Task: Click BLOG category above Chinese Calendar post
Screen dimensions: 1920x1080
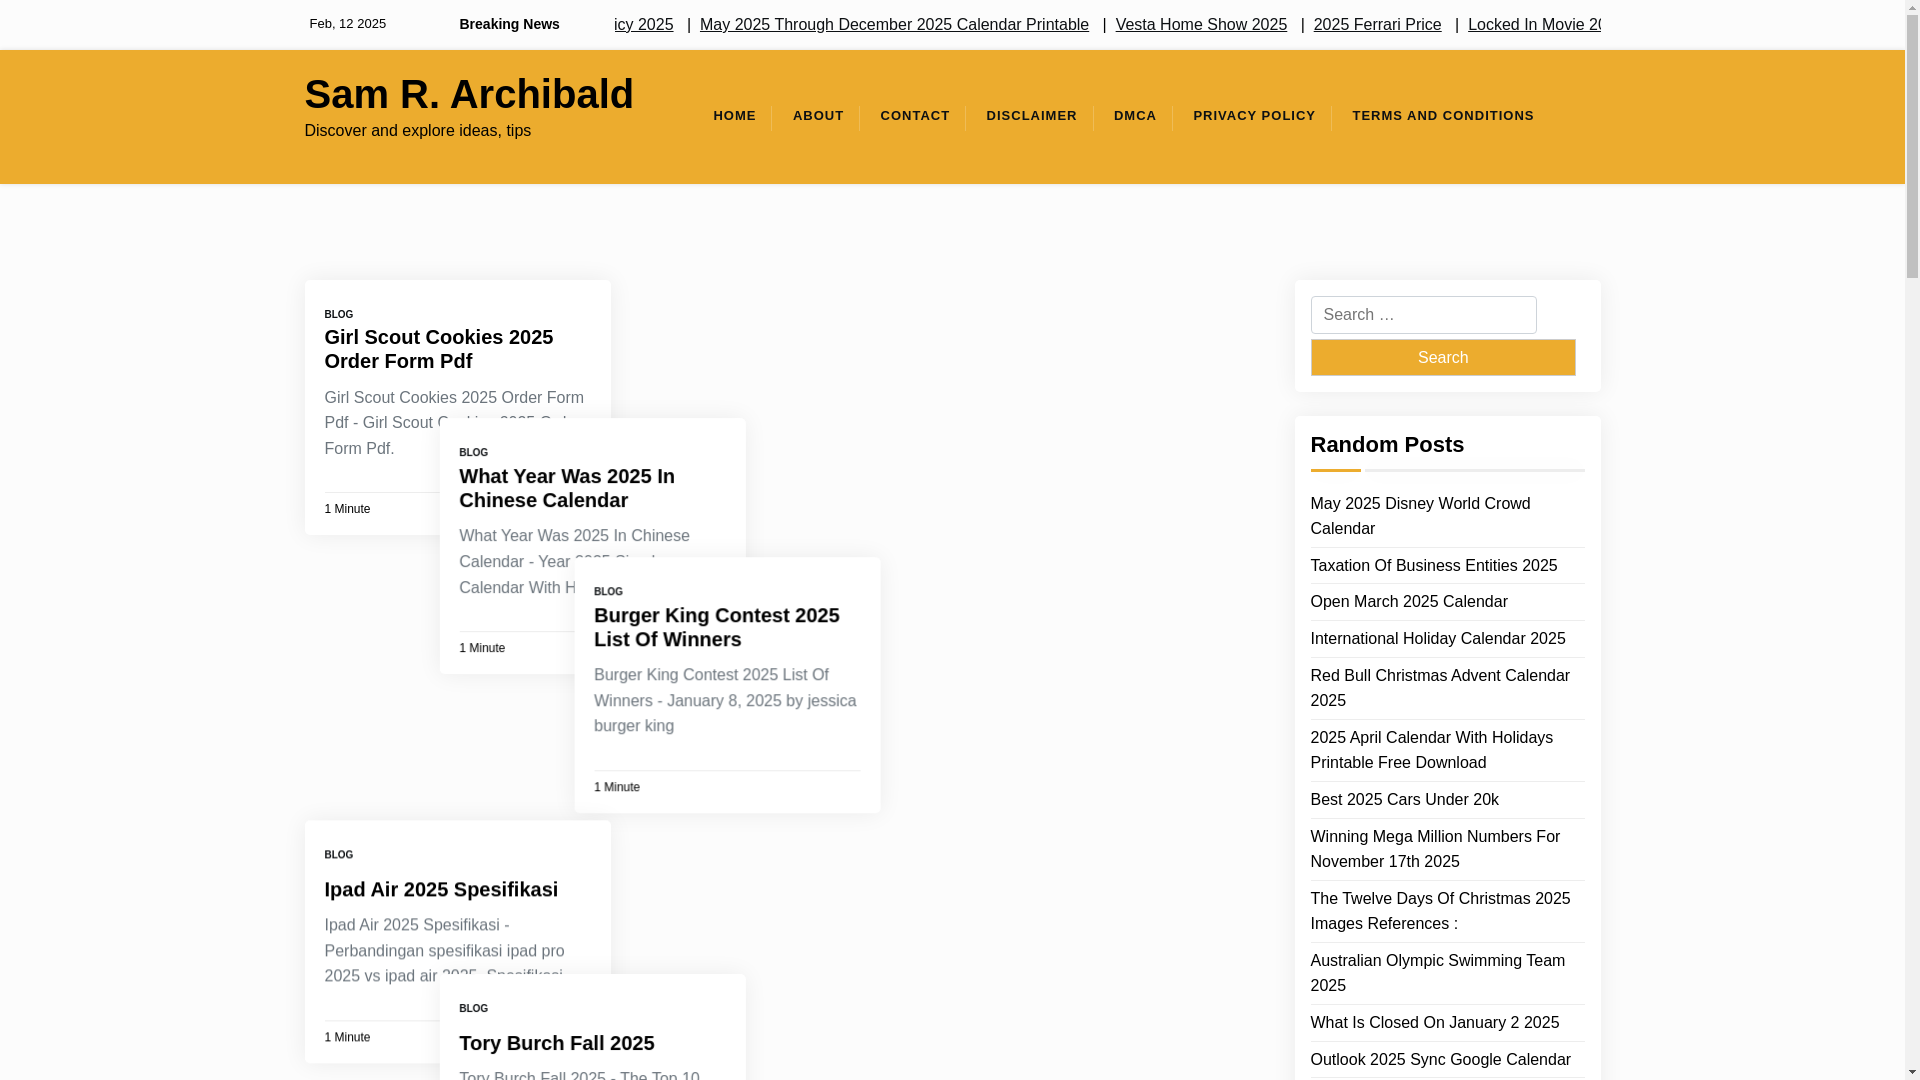Action: 473,453
